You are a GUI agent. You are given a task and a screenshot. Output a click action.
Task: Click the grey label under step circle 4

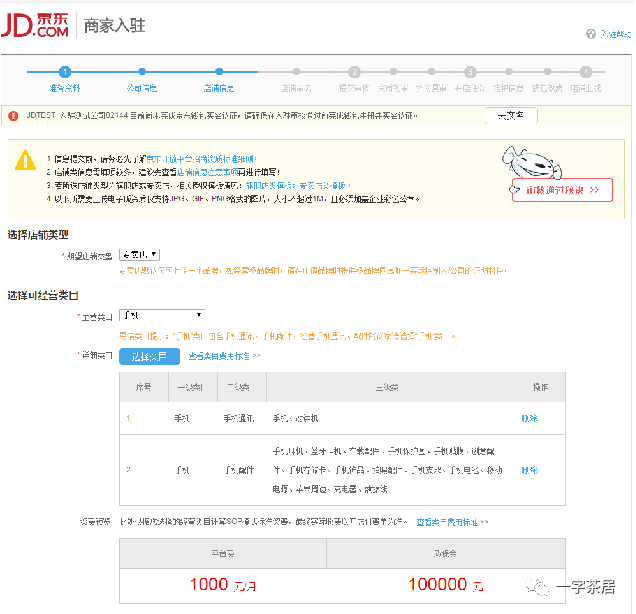click(586, 88)
